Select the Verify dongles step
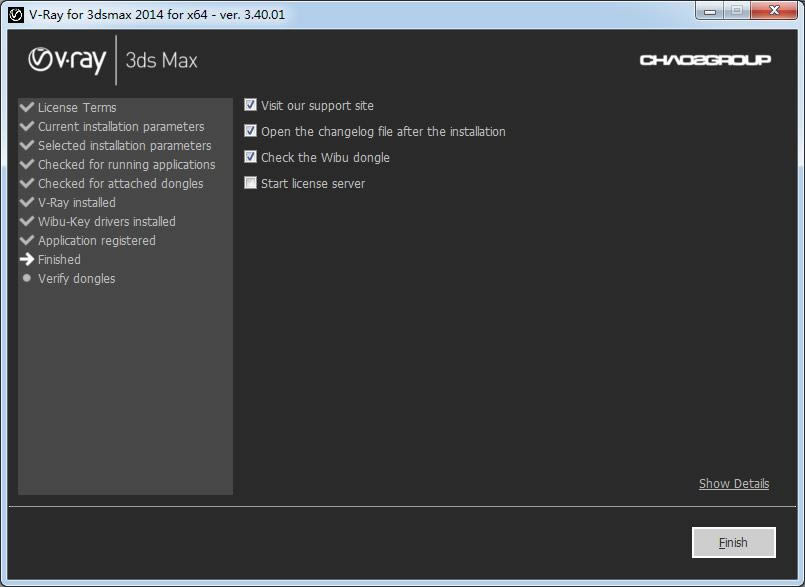This screenshot has width=805, height=587. 76,278
